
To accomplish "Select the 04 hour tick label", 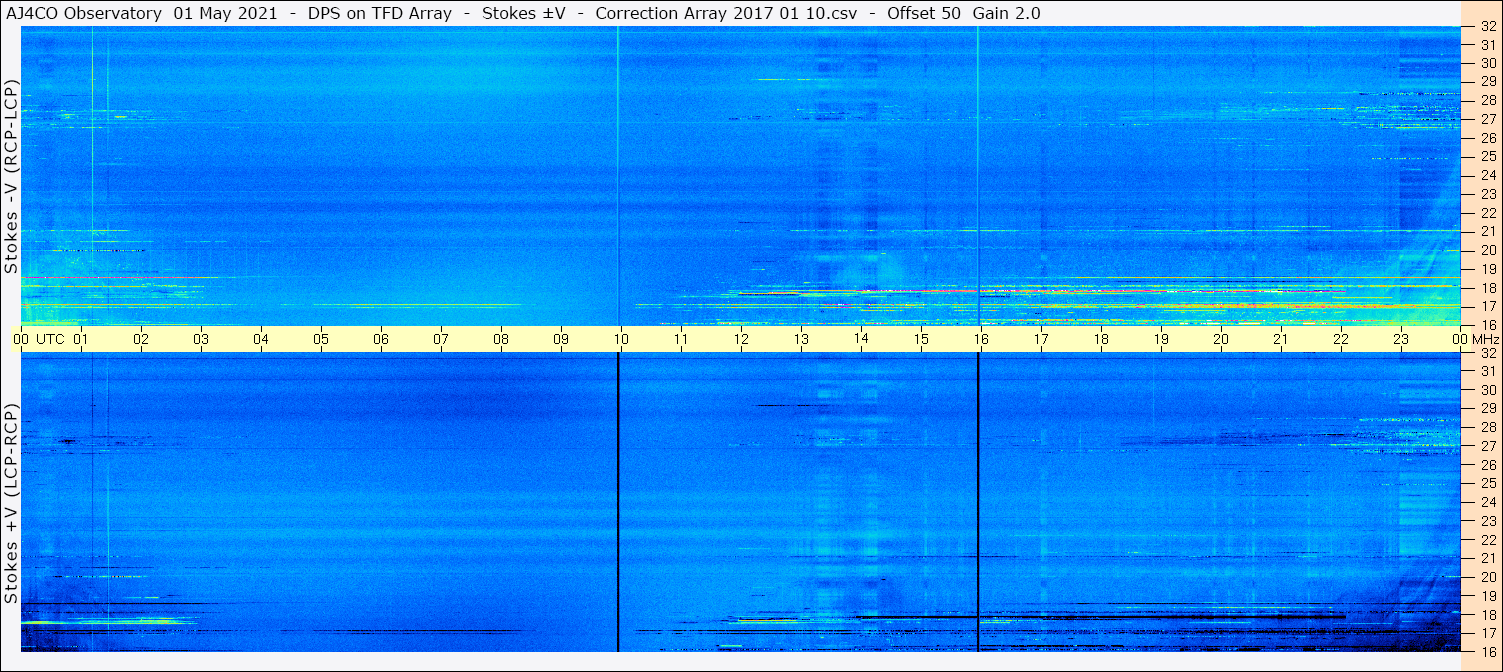I will pos(261,339).
